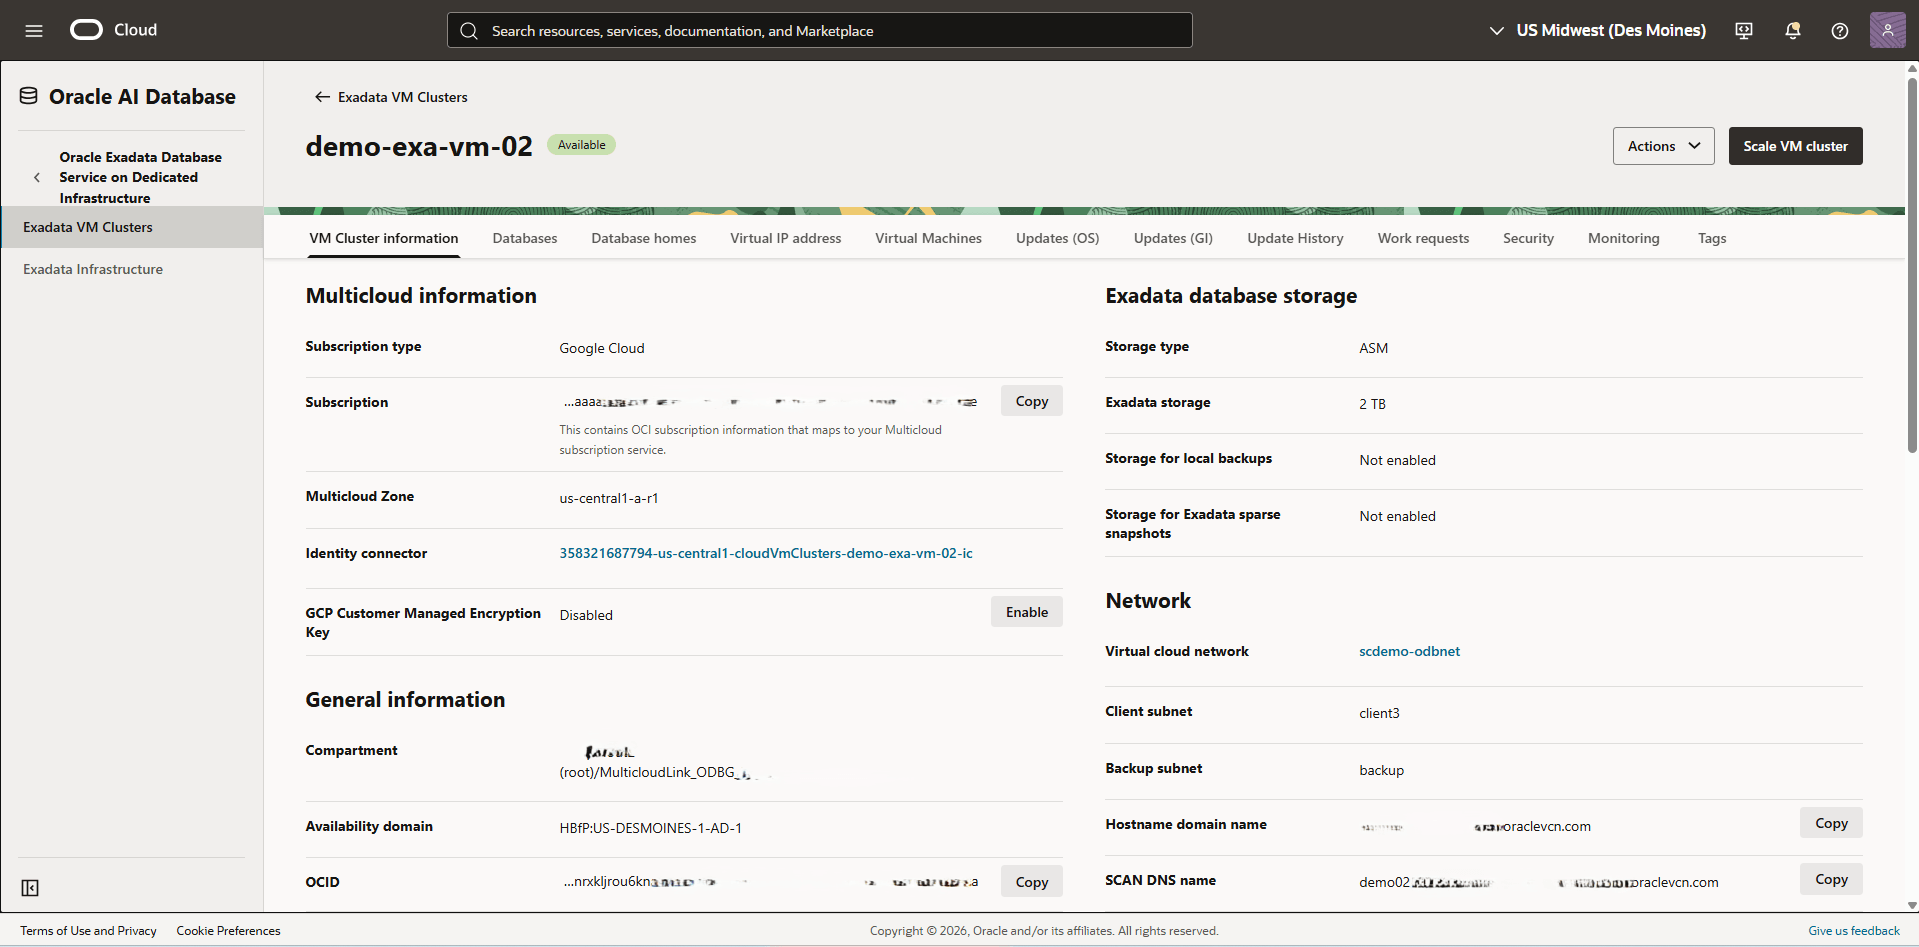Open the scdemo-odbnet virtual cloud network link
The image size is (1919, 947).
point(1409,650)
